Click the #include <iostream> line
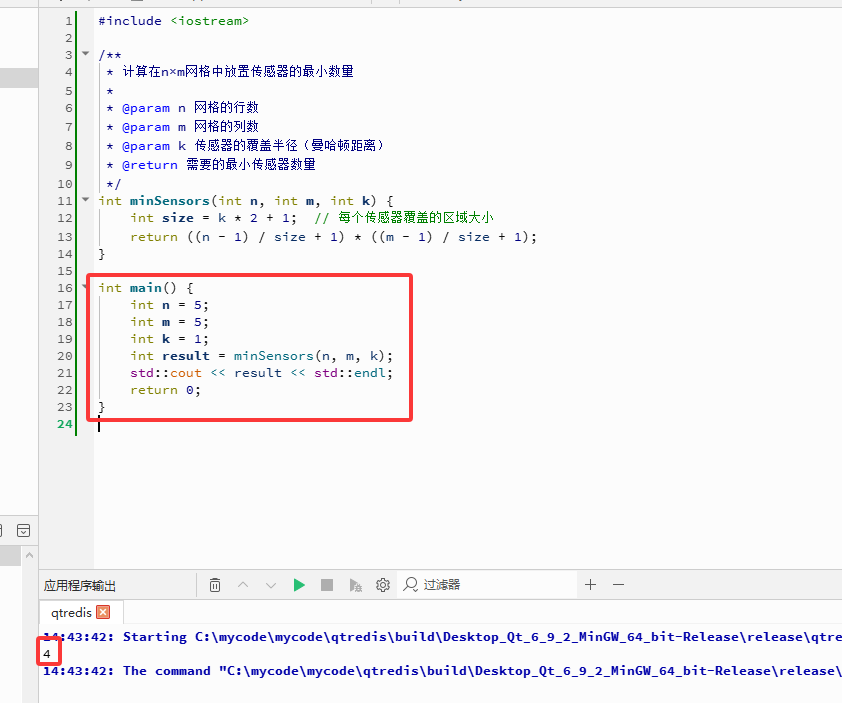Screen dimensions: 842x703 pyautogui.click(x=173, y=21)
